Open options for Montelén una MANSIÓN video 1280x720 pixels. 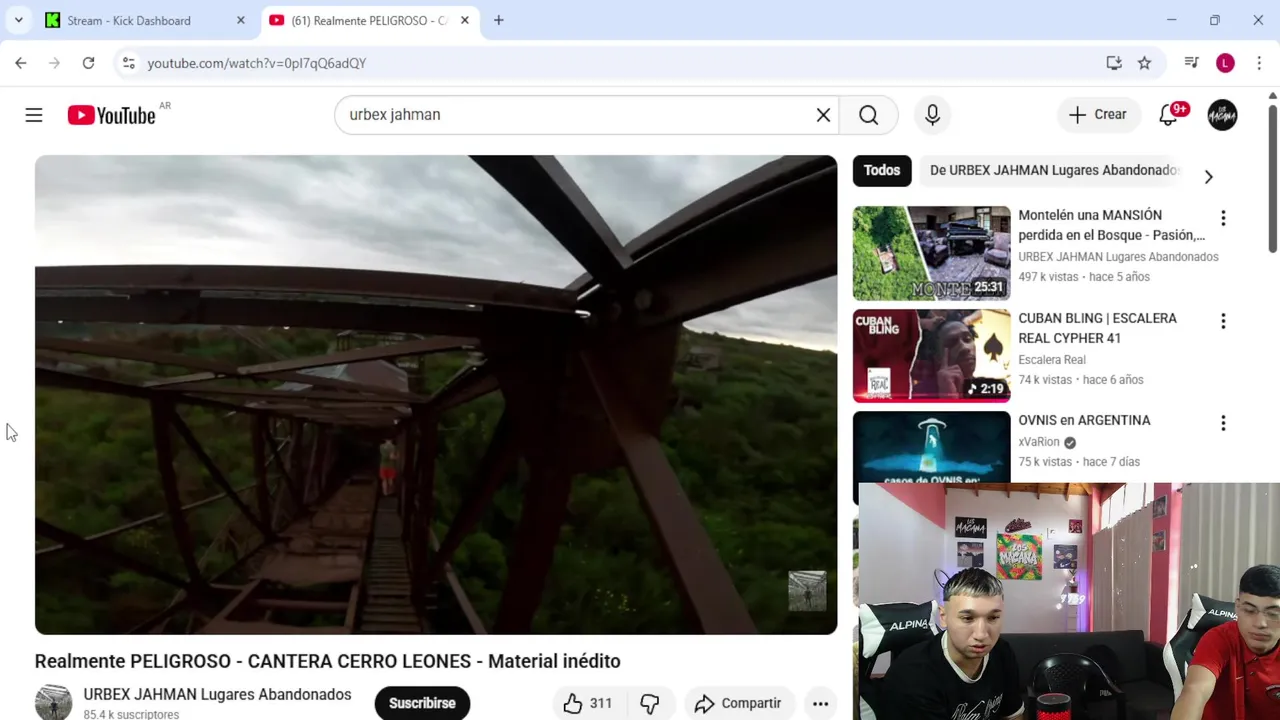(x=1223, y=218)
